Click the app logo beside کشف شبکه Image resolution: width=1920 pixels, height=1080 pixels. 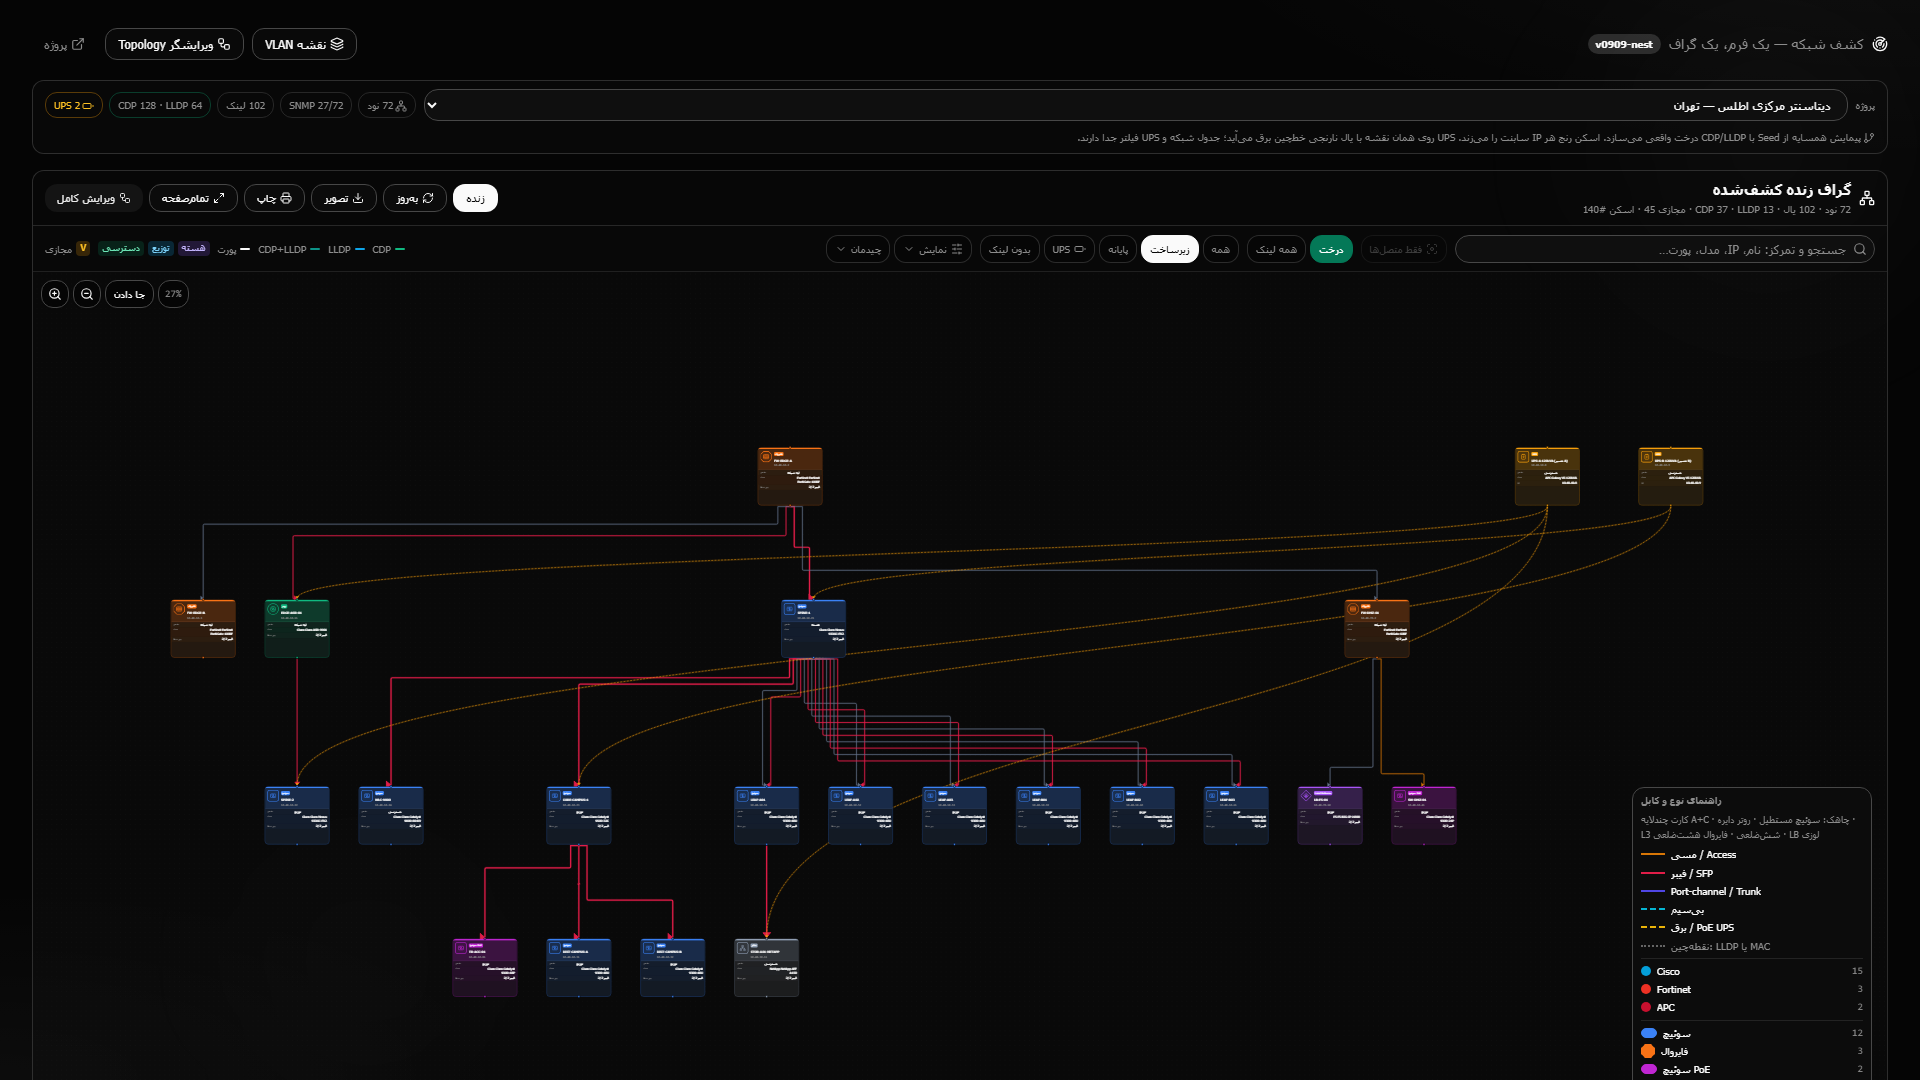[x=1880, y=44]
